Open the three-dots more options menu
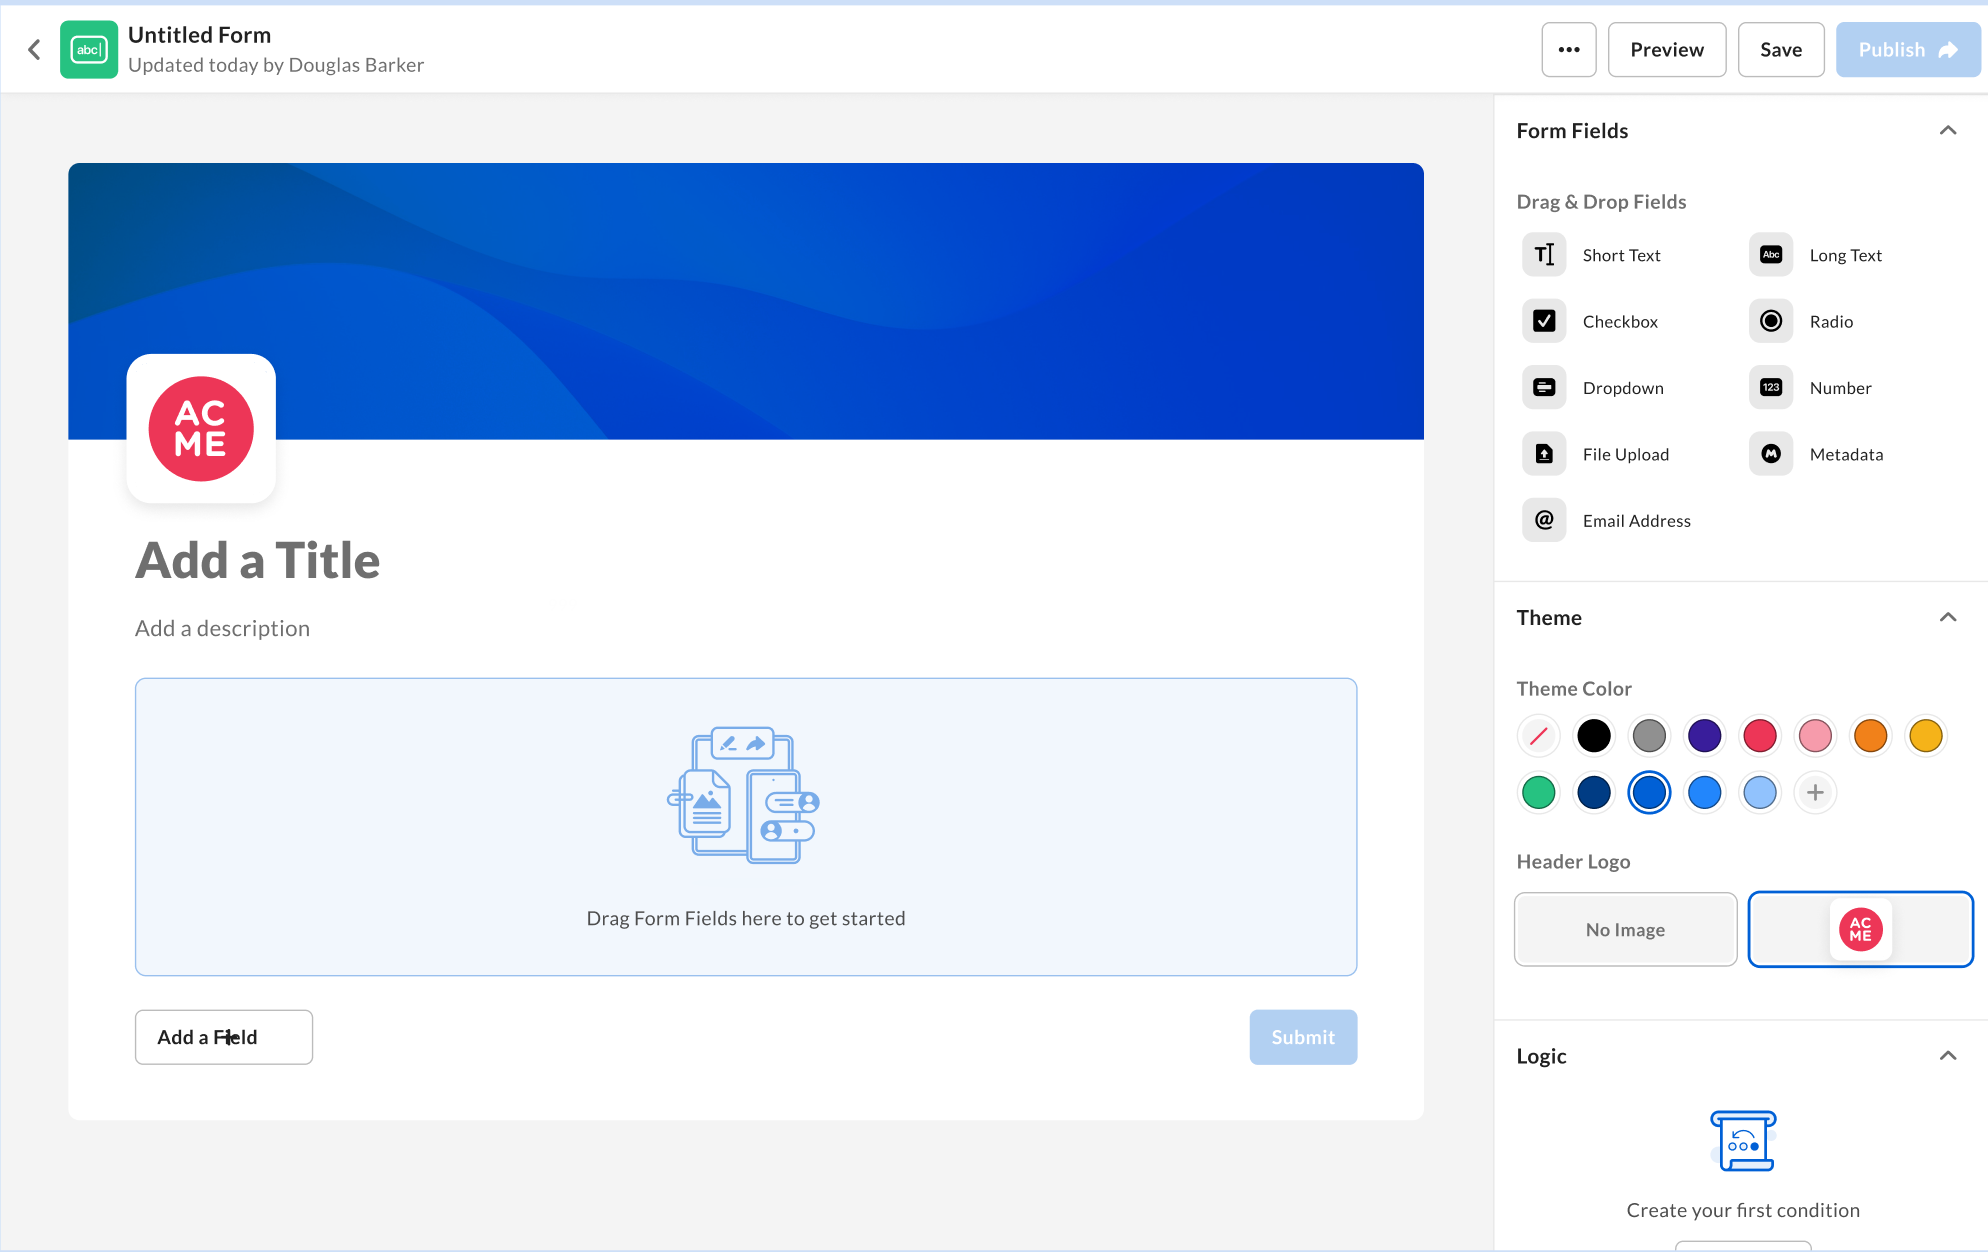Screen dimensions: 1988x1252 click(x=1568, y=49)
